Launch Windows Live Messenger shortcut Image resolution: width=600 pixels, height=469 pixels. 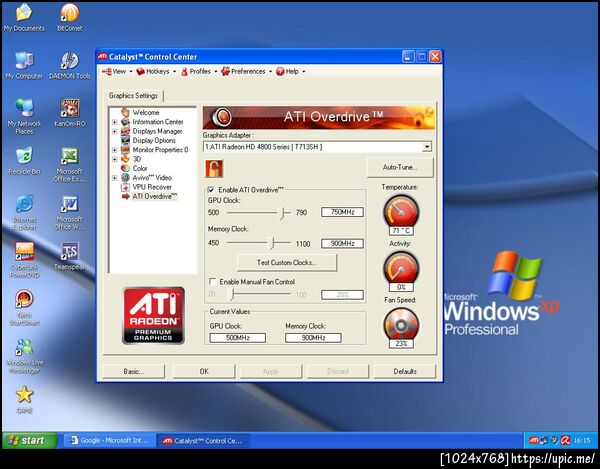tap(24, 356)
